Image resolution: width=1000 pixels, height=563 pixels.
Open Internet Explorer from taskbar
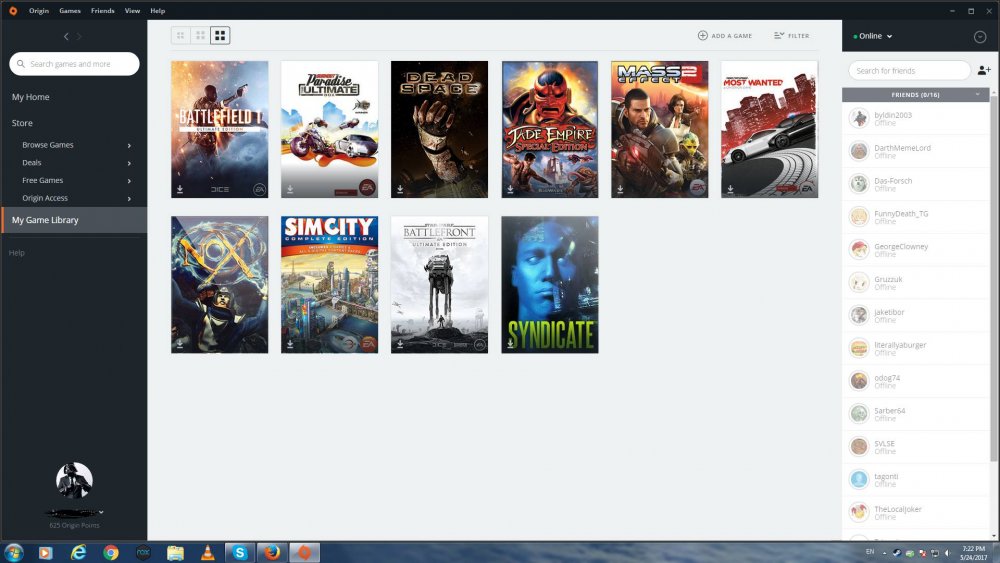[78, 553]
